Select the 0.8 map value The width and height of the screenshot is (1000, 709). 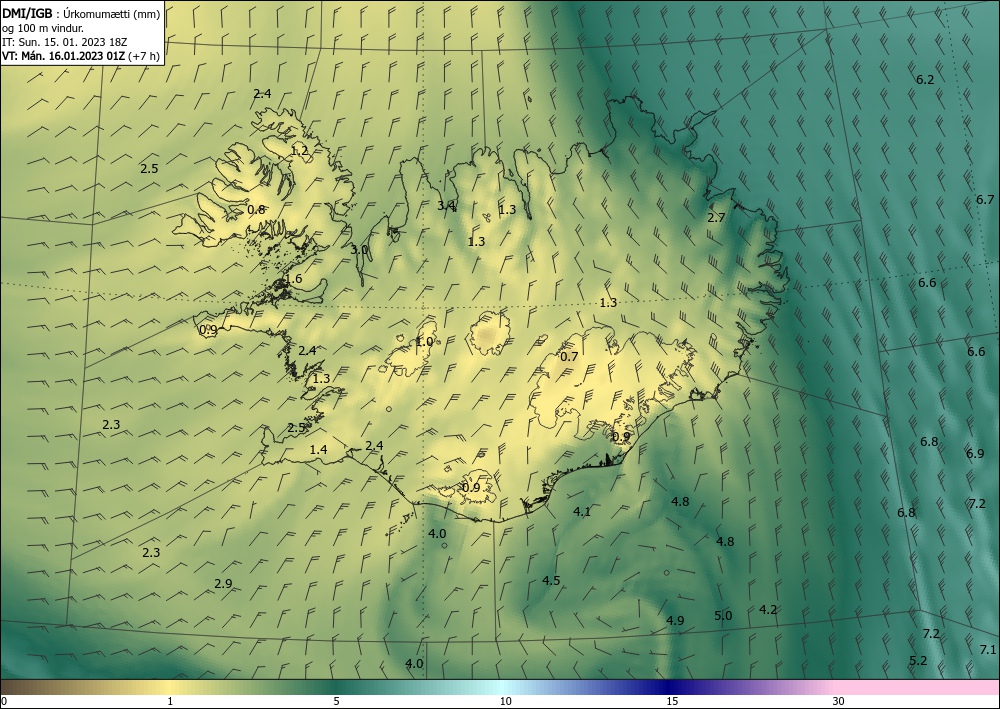256,210
